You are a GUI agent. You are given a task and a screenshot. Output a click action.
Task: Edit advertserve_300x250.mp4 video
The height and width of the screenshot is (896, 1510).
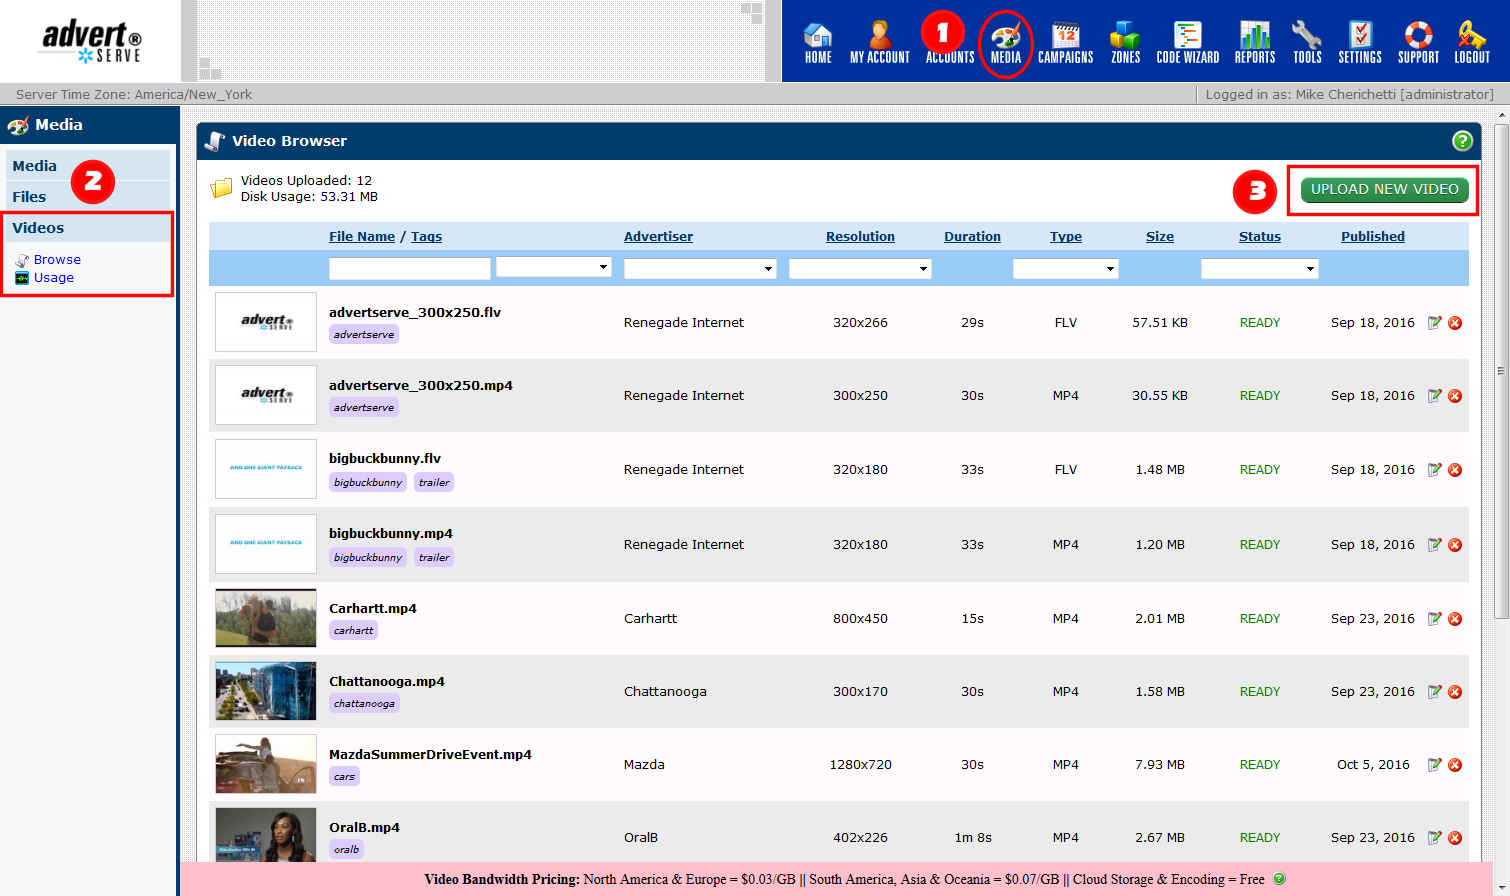[x=1435, y=396]
